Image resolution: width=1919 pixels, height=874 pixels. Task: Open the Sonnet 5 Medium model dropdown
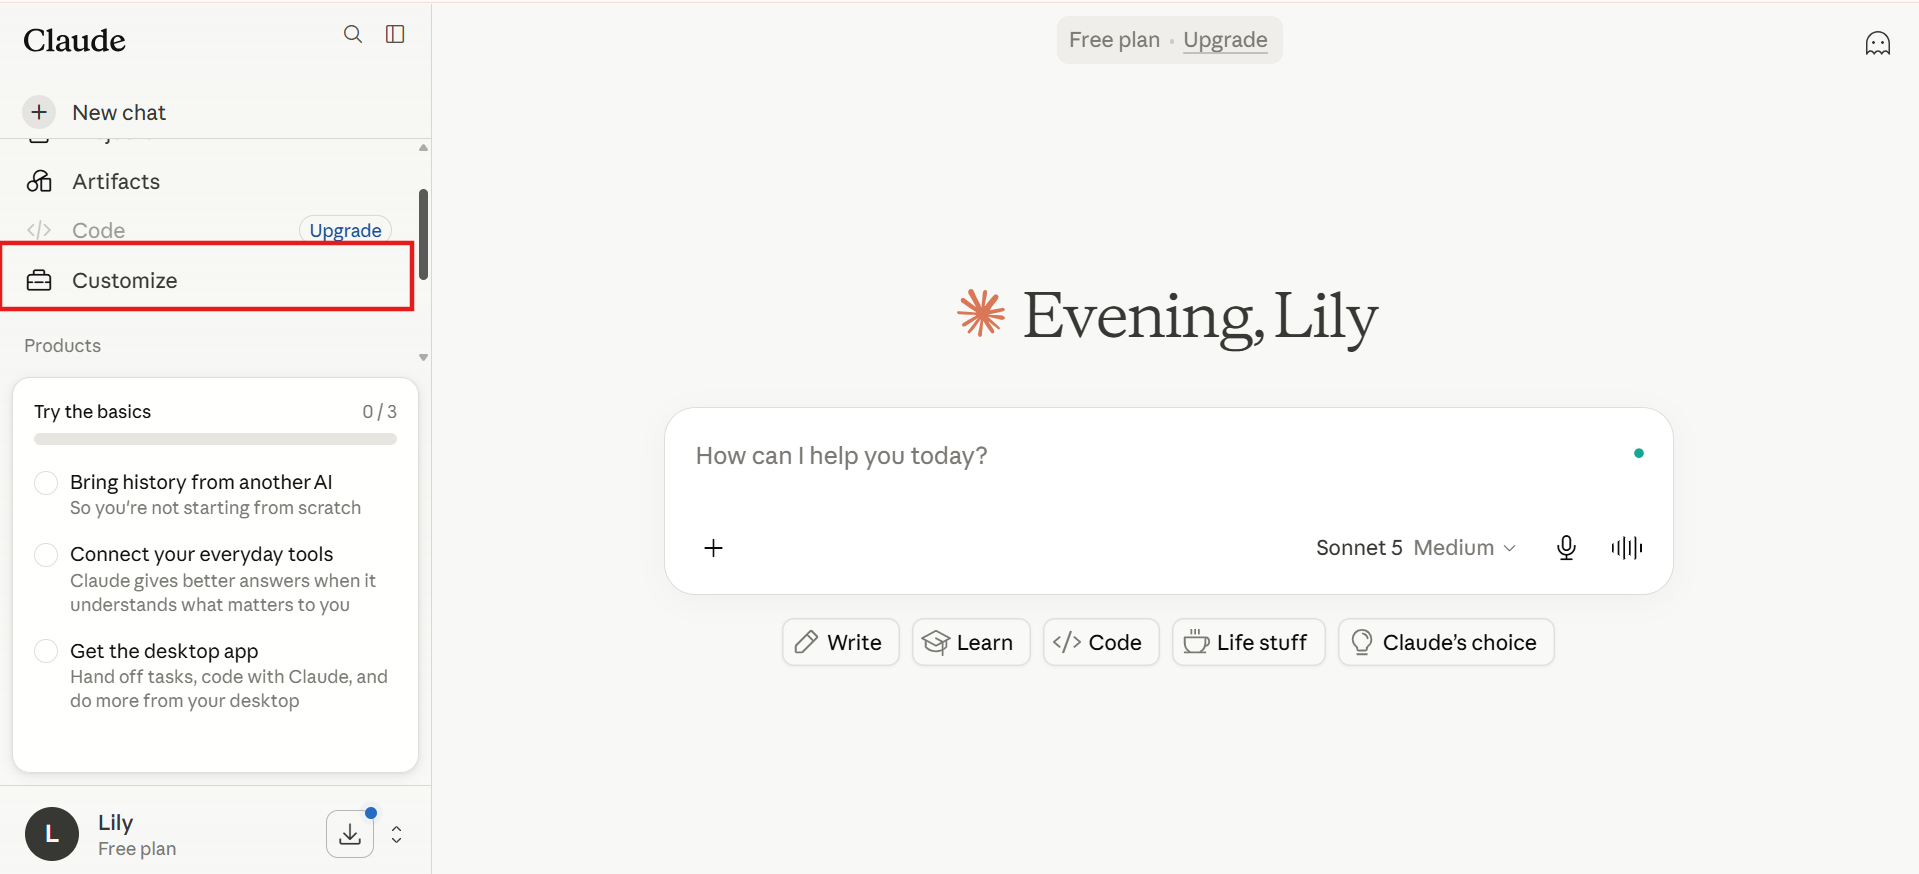pyautogui.click(x=1416, y=548)
